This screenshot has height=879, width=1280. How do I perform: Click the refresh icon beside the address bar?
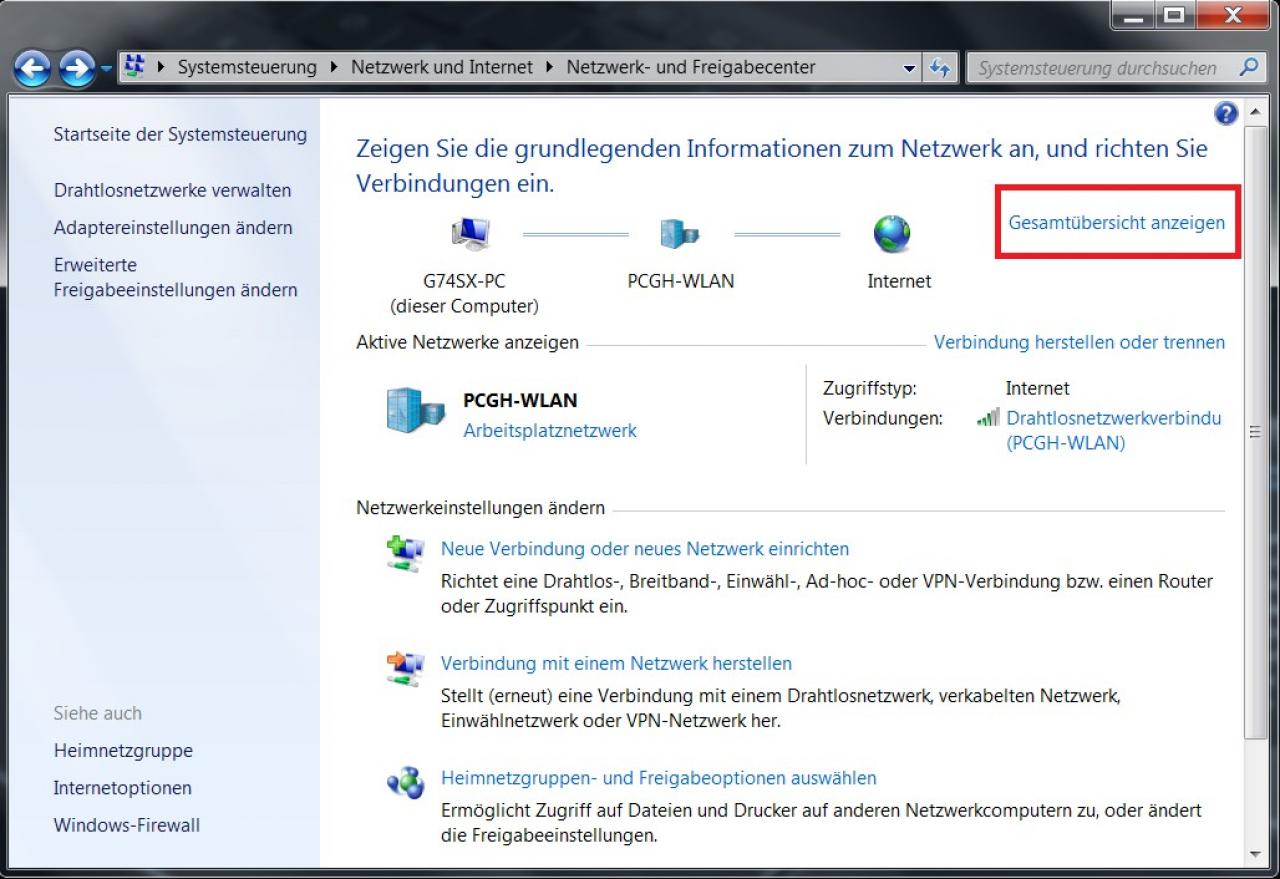[939, 68]
